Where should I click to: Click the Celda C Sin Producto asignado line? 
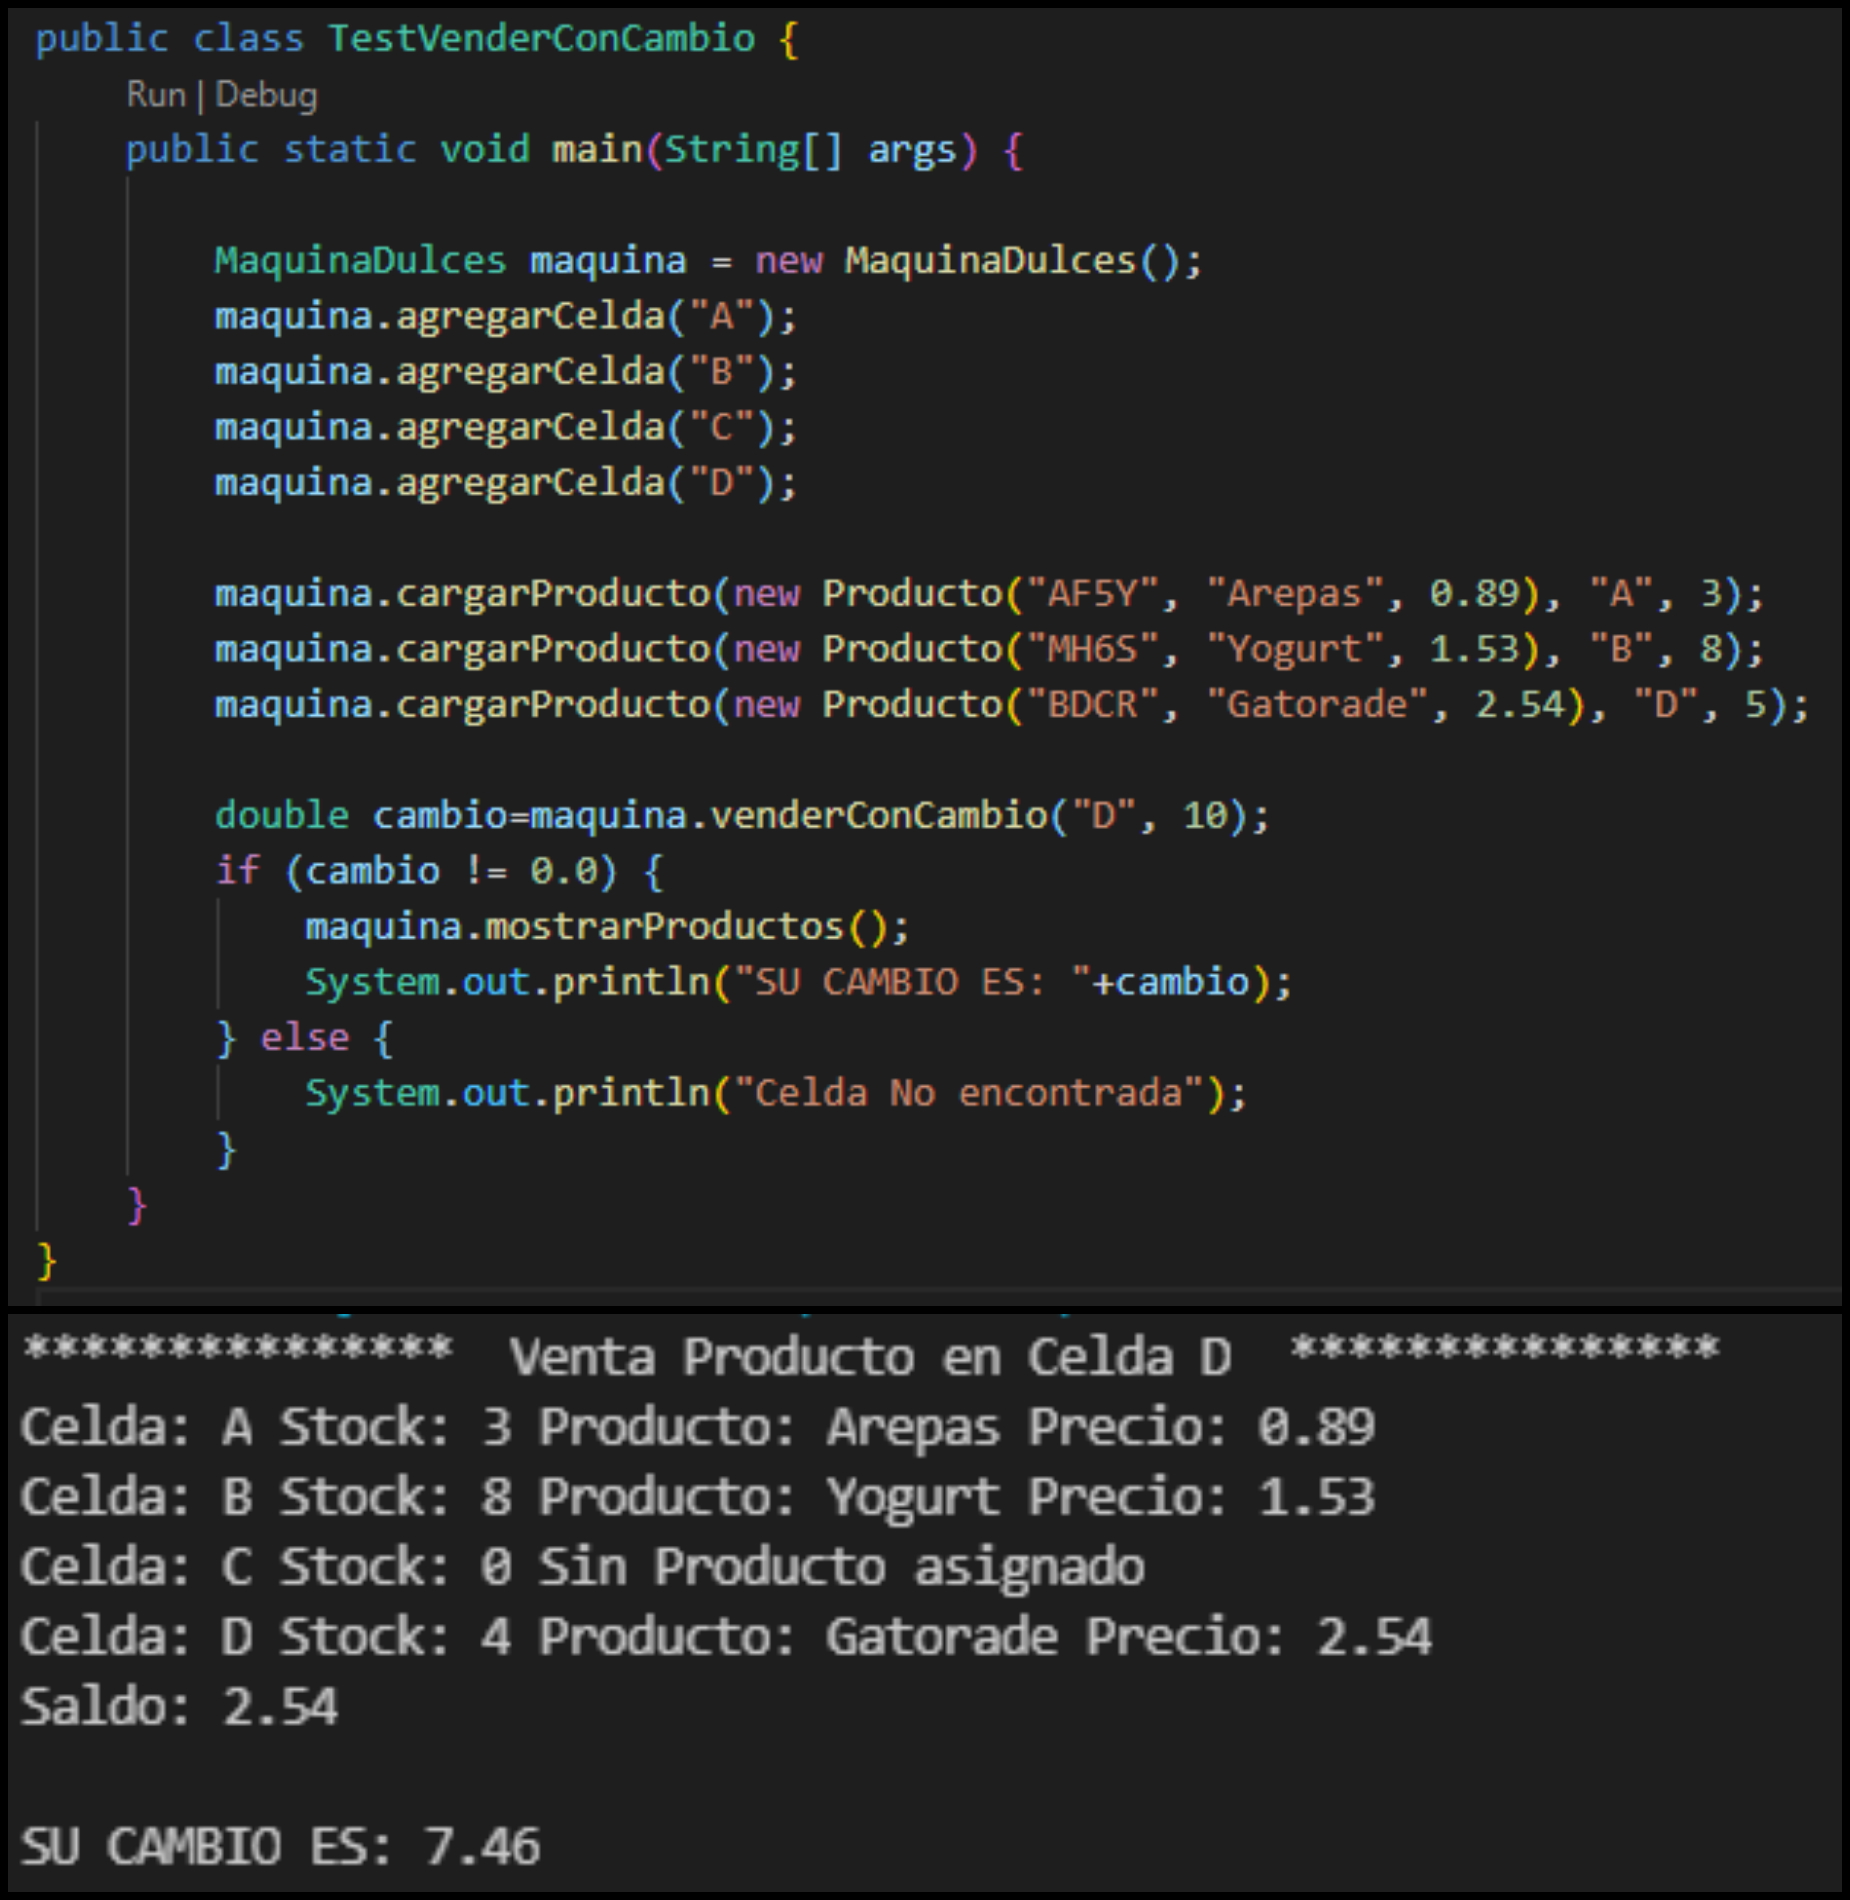[x=582, y=1567]
